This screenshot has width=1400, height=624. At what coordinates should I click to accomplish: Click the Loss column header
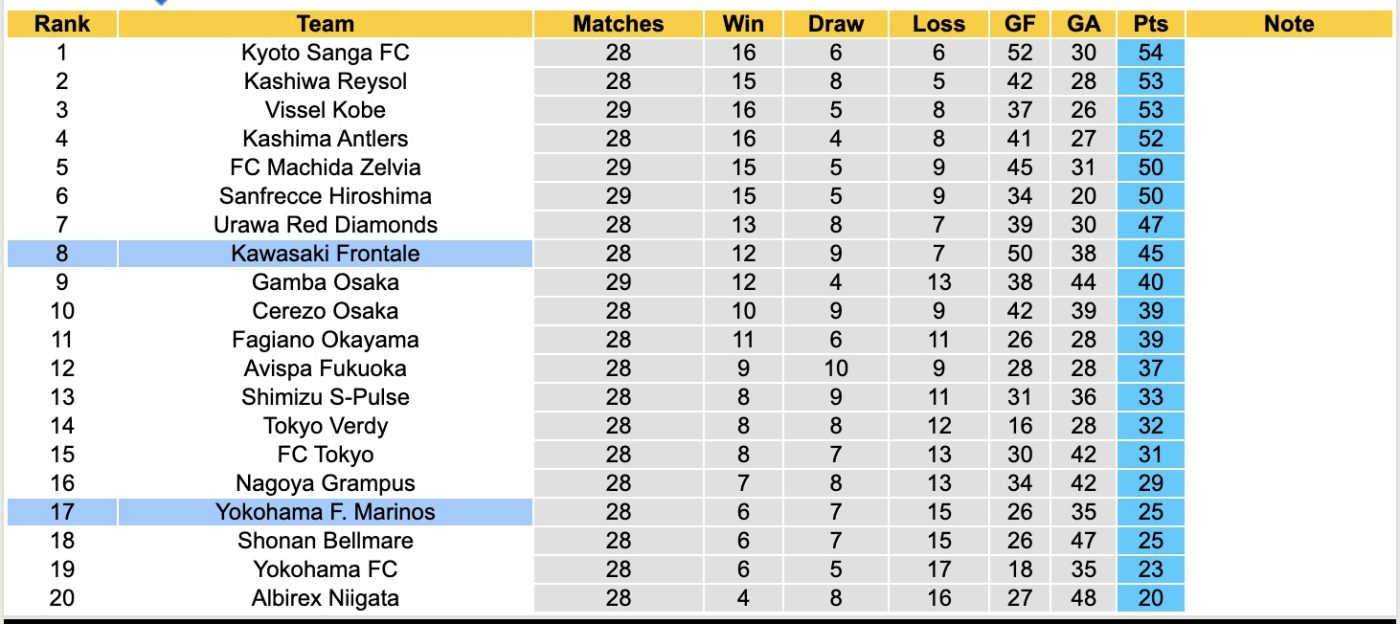[x=939, y=24]
